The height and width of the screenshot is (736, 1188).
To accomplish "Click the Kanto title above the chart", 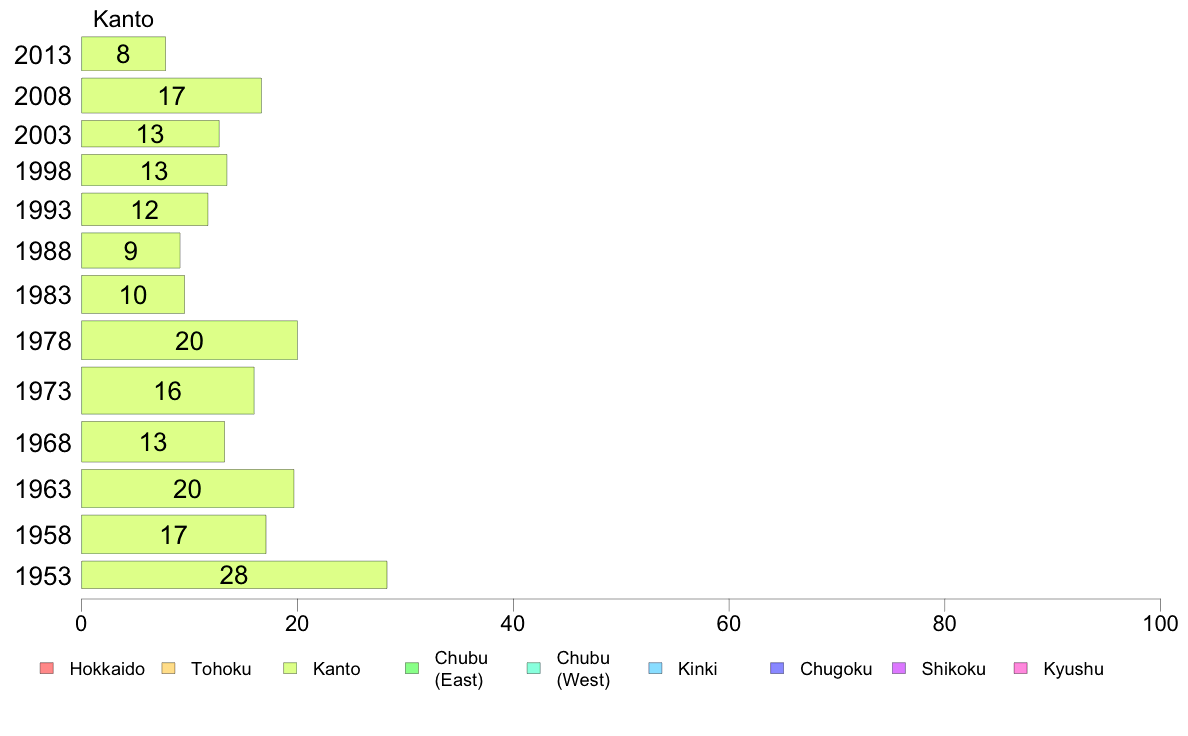I will click(123, 19).
